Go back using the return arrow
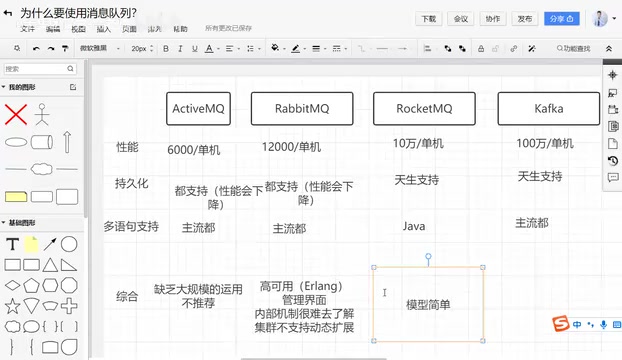 tap(8, 13)
